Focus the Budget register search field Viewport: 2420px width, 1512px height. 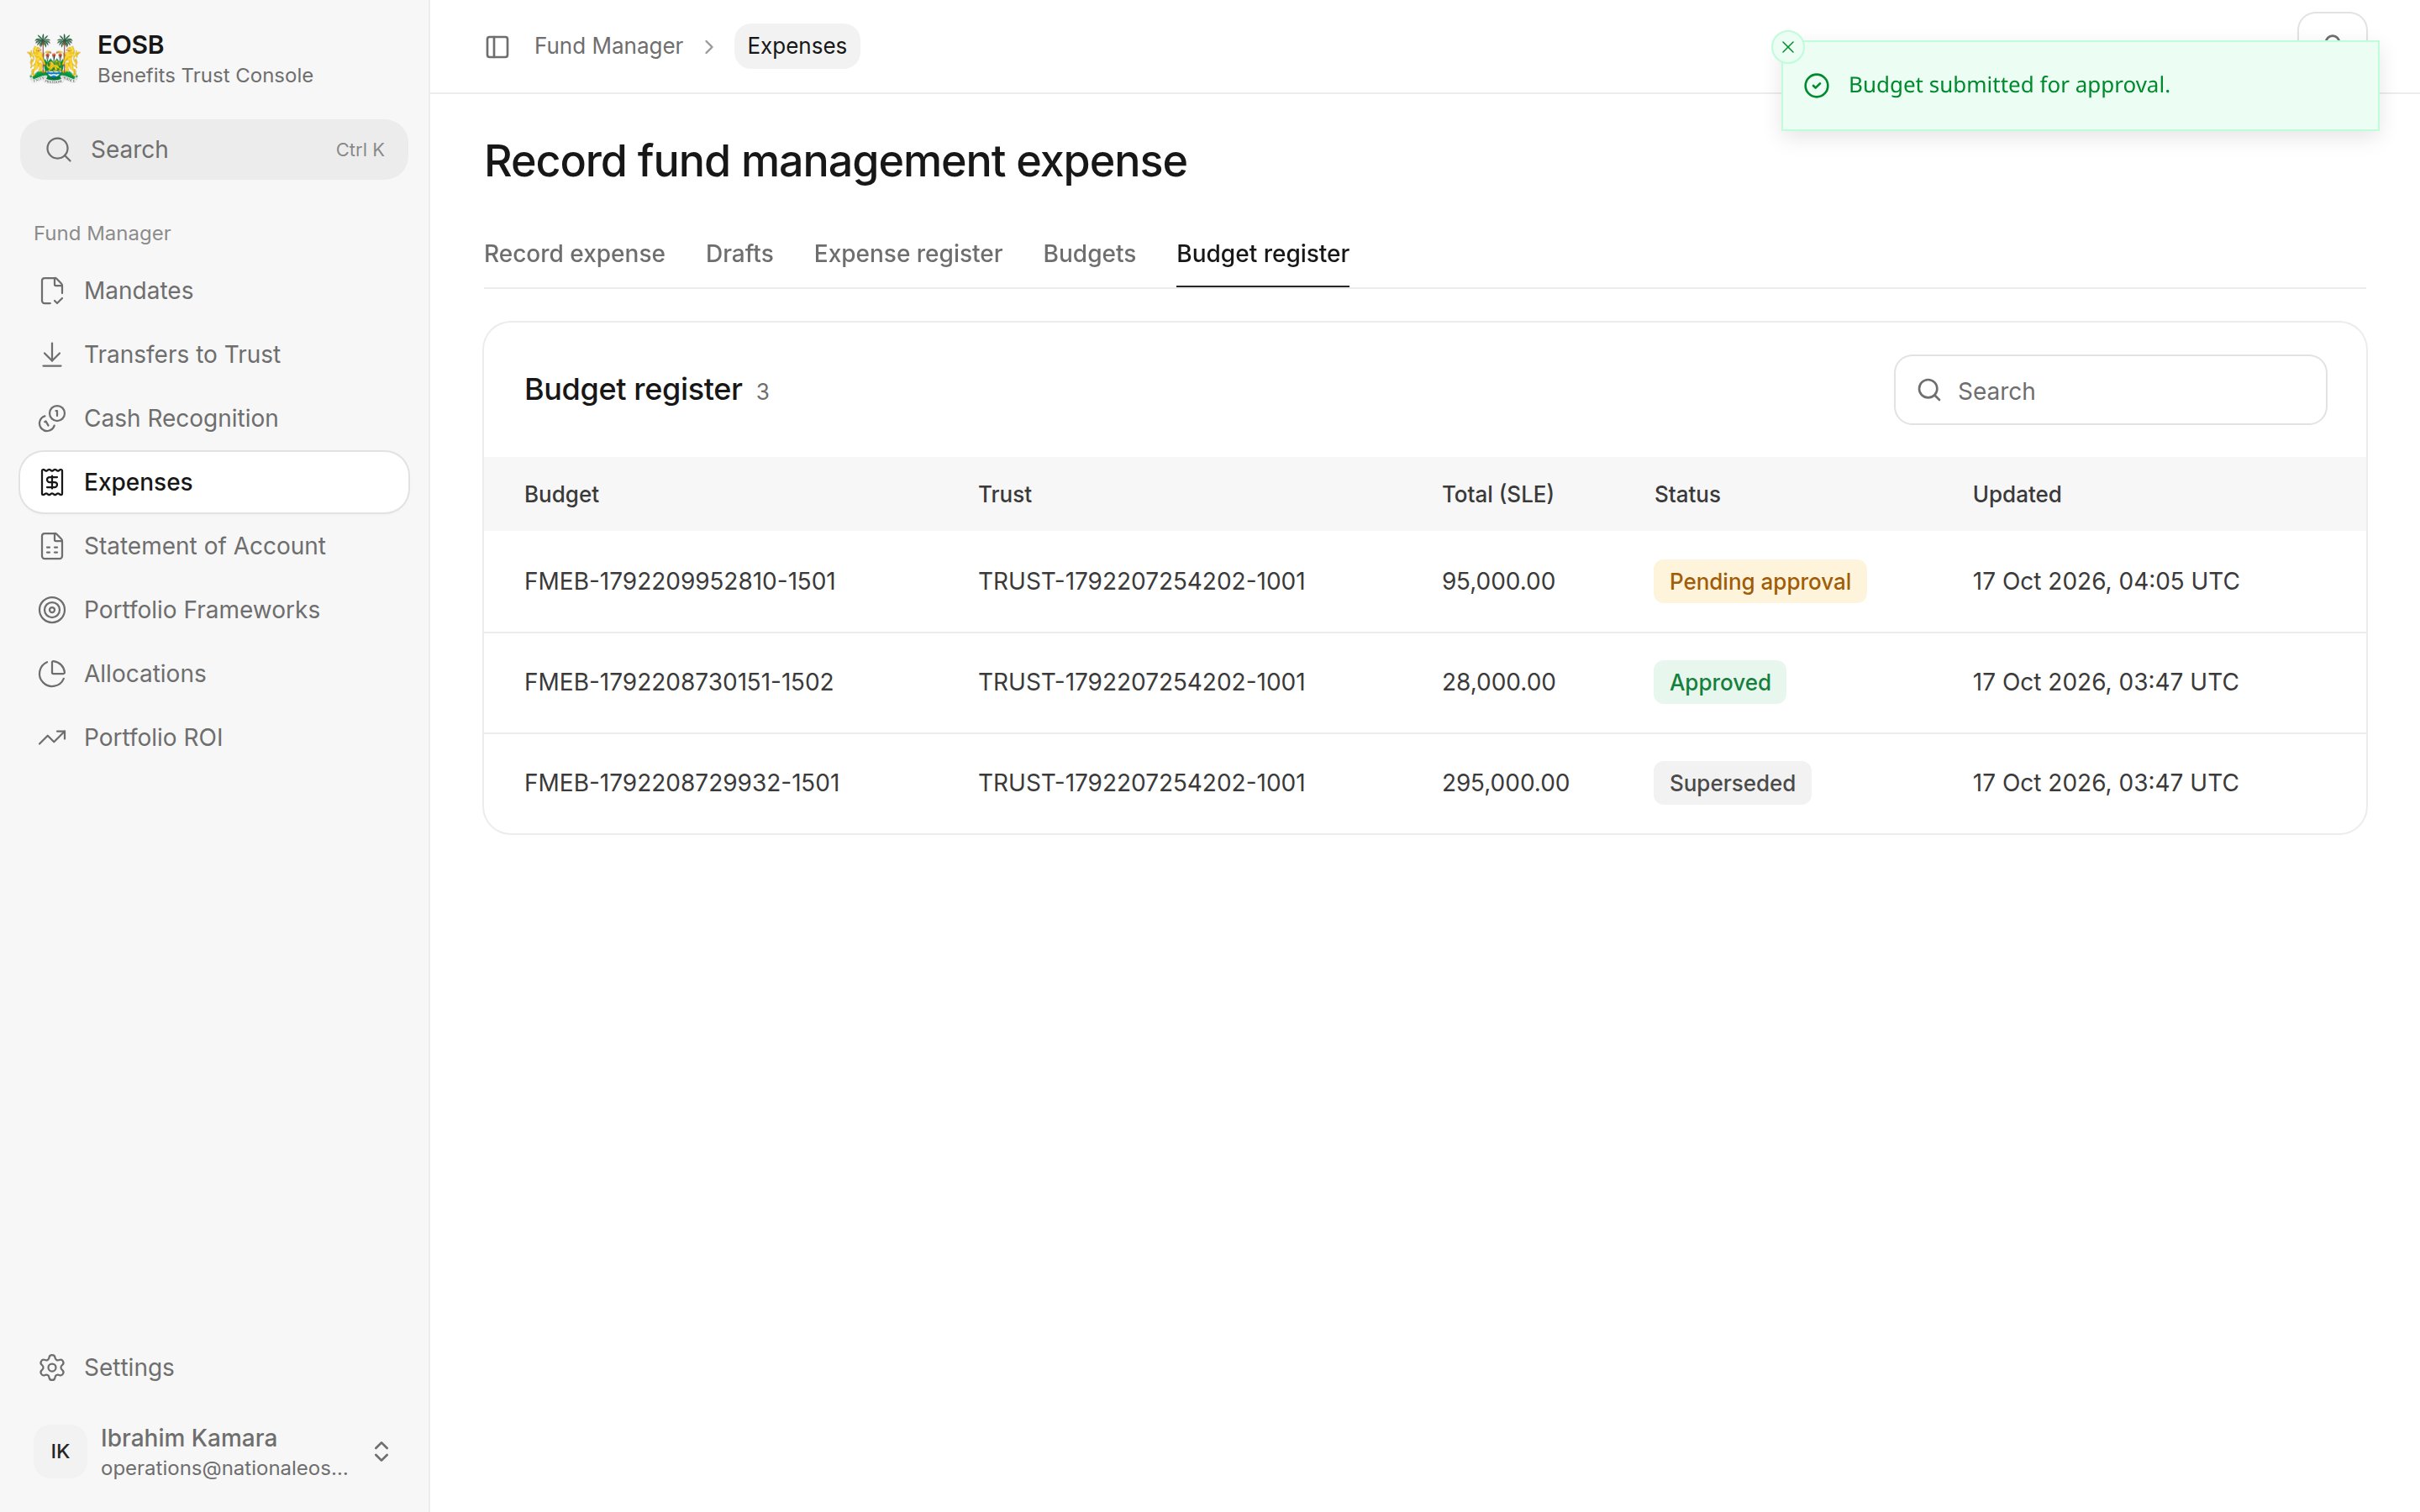coord(2110,391)
